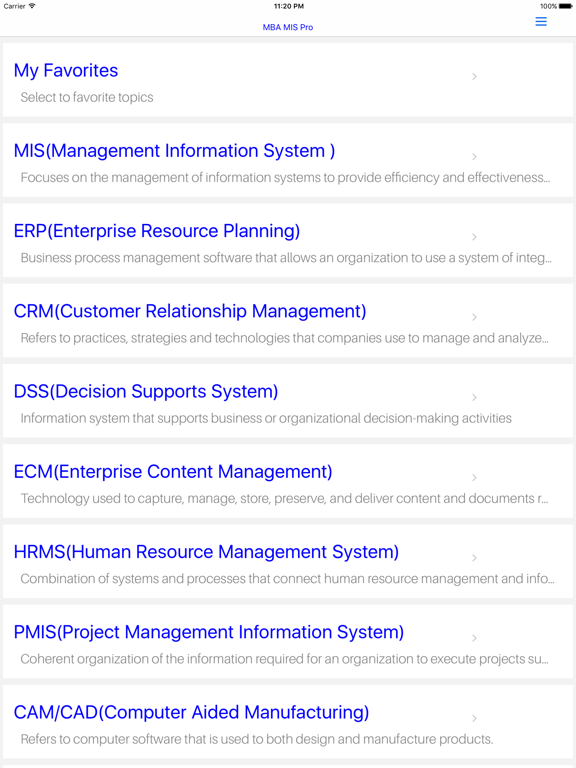Viewport: 576px width, 768px height.
Task: Click the MBA MIS Pro title
Action: [288, 27]
